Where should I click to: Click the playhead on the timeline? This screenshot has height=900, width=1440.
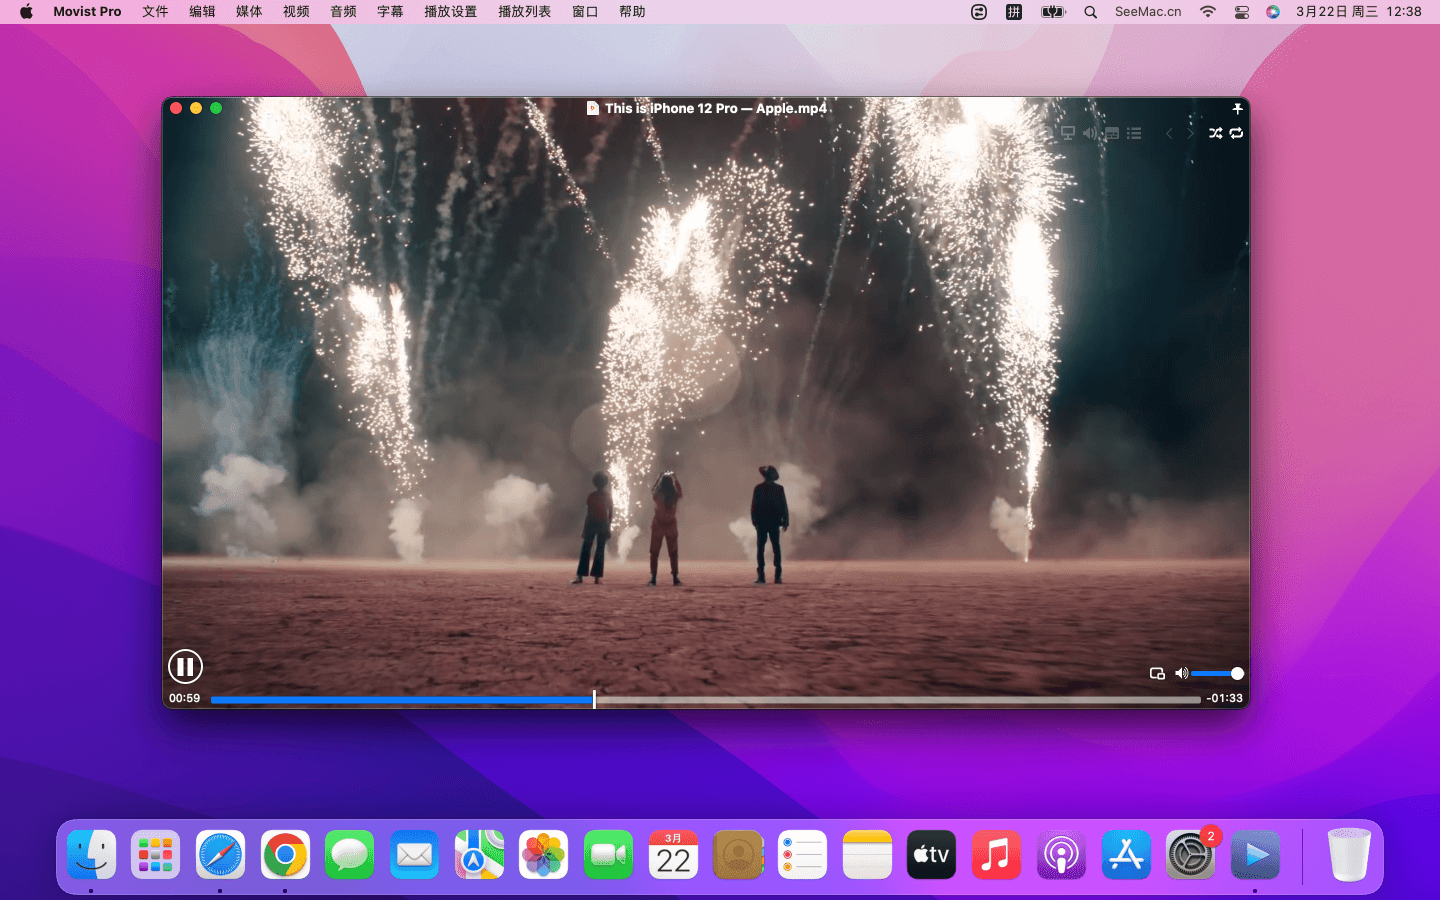594,699
